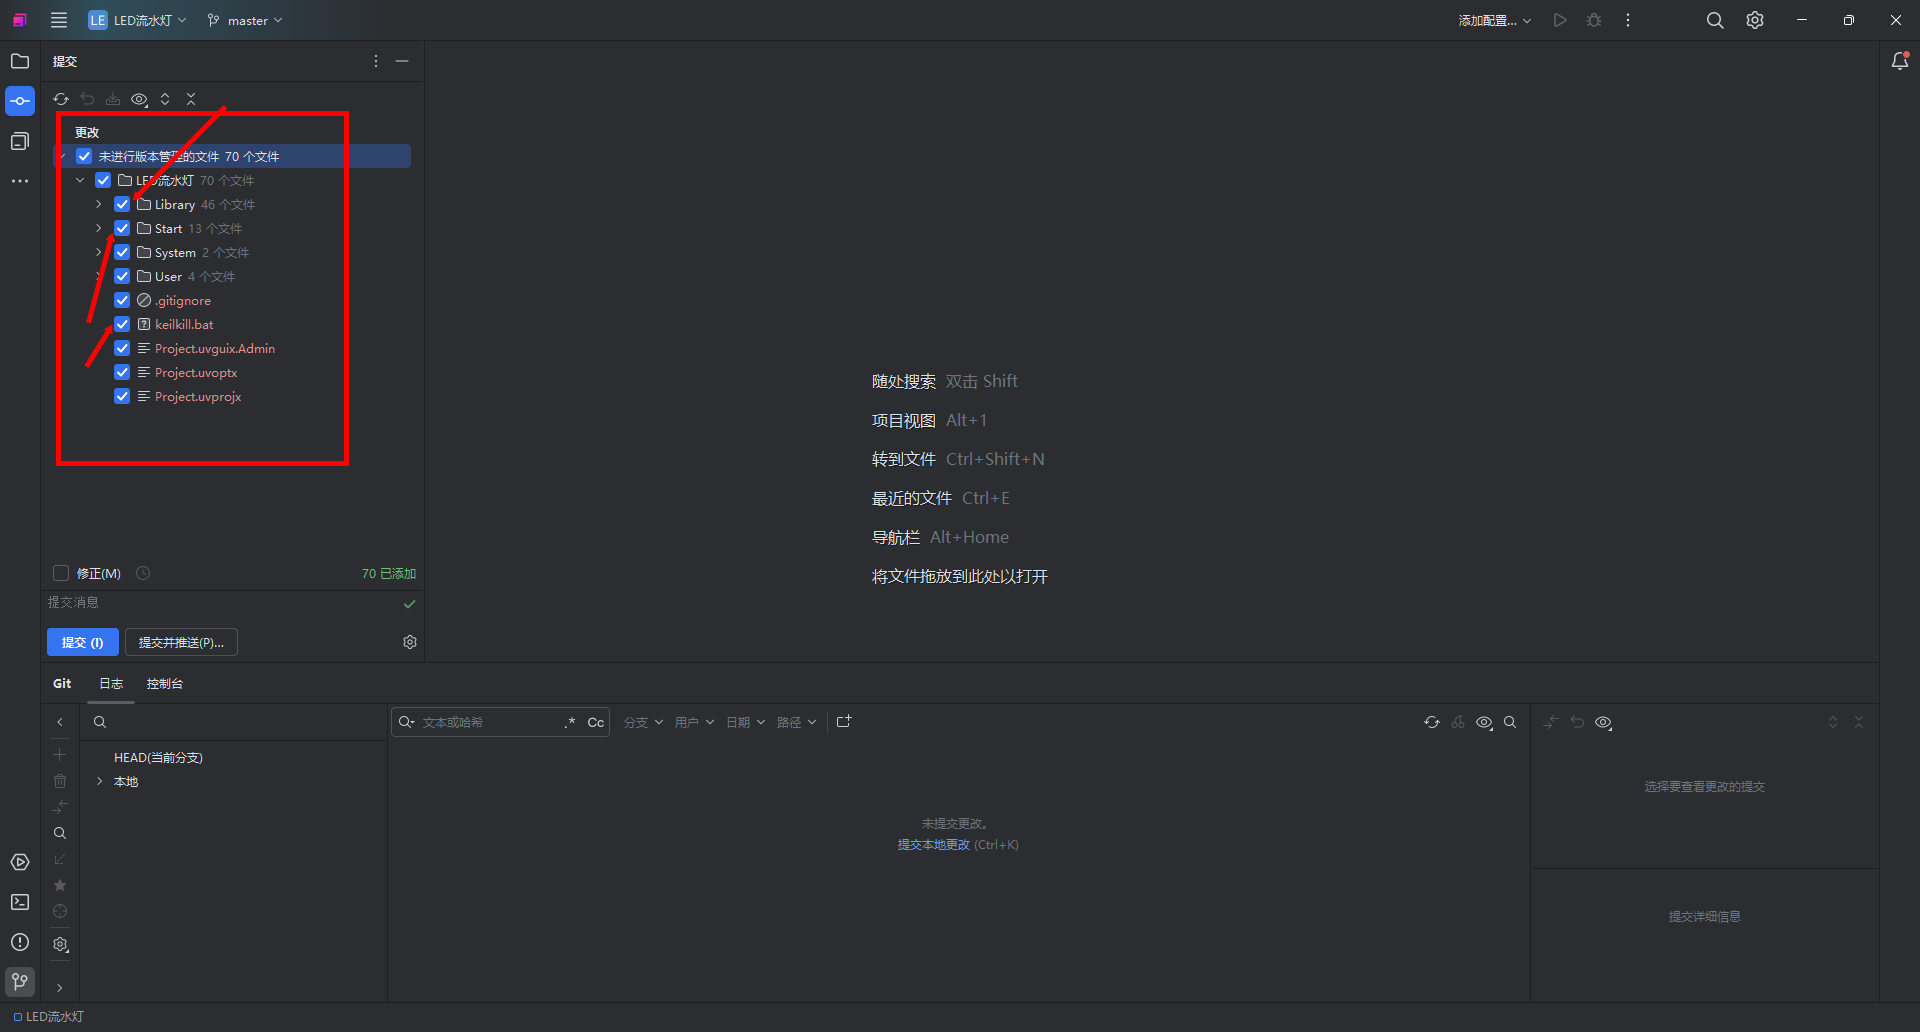Open the master branch dropdown
The image size is (1920, 1032).
[x=246, y=20]
